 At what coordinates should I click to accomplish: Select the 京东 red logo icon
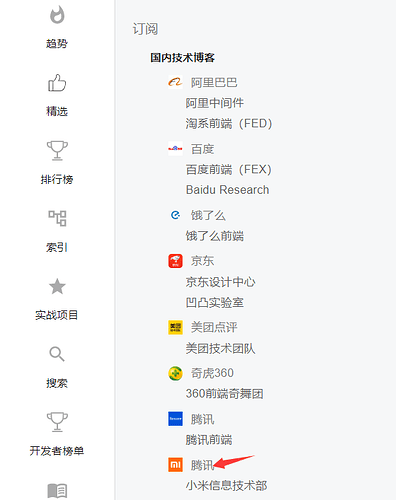[175, 261]
